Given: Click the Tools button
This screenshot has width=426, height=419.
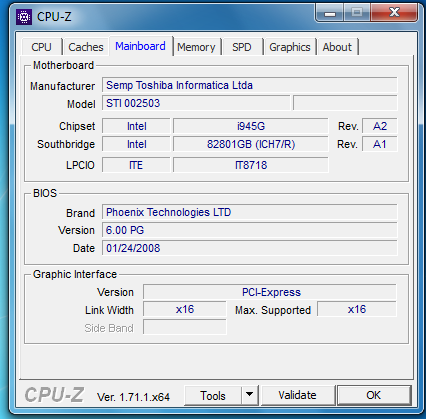Looking at the screenshot, I should 213,396.
